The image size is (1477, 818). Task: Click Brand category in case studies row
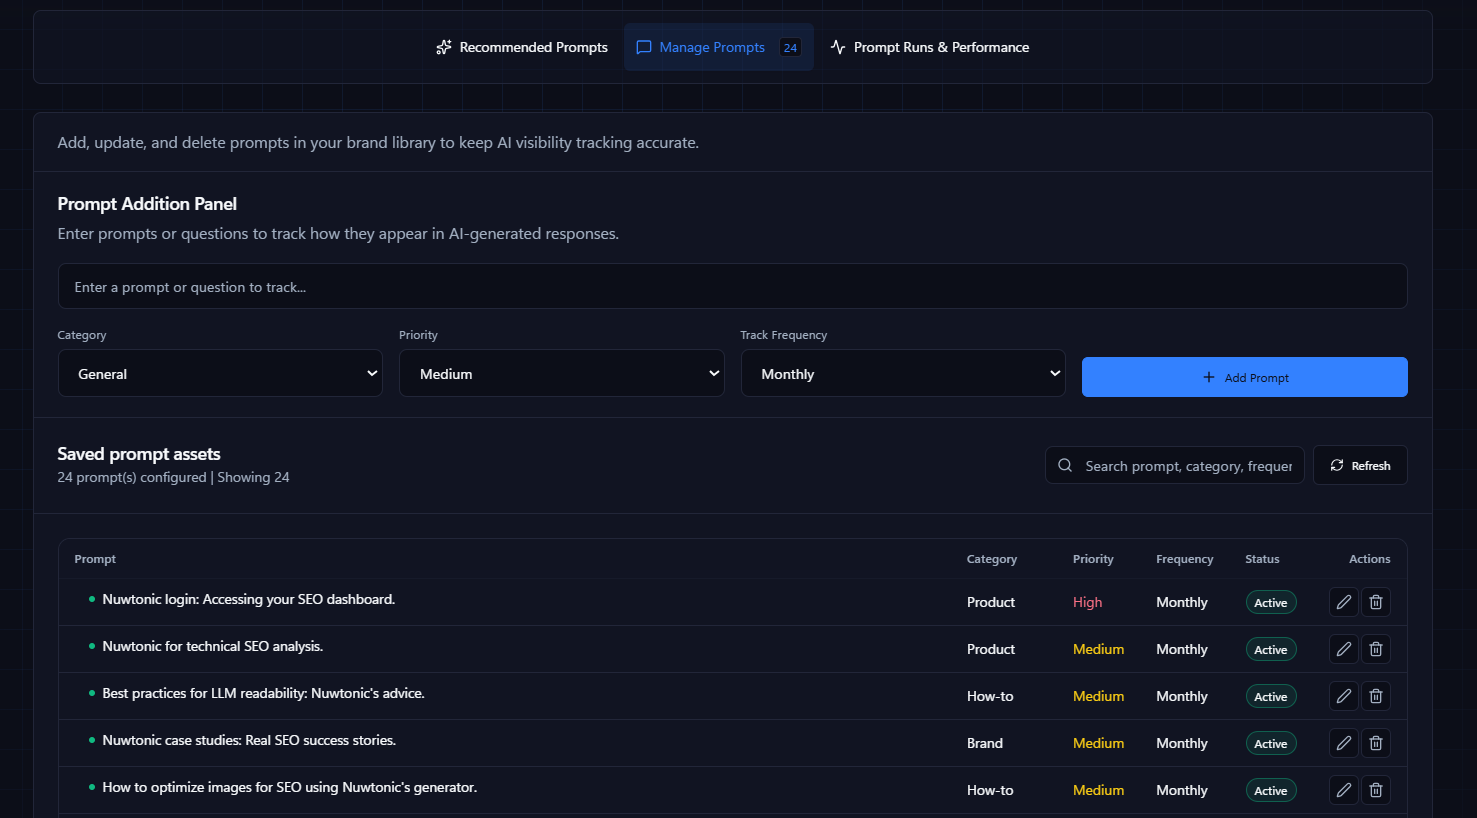click(x=985, y=743)
